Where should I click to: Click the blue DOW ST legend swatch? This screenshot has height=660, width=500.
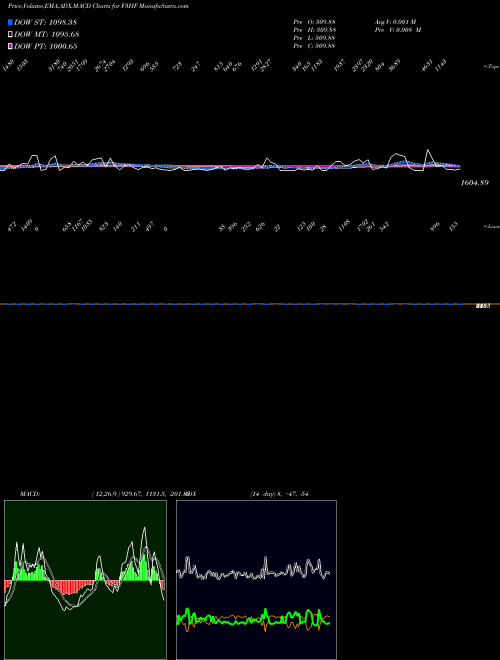tap(10, 22)
